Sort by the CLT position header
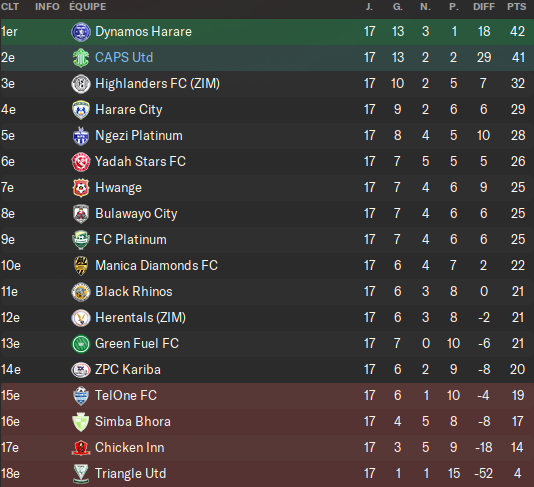 coord(10,6)
